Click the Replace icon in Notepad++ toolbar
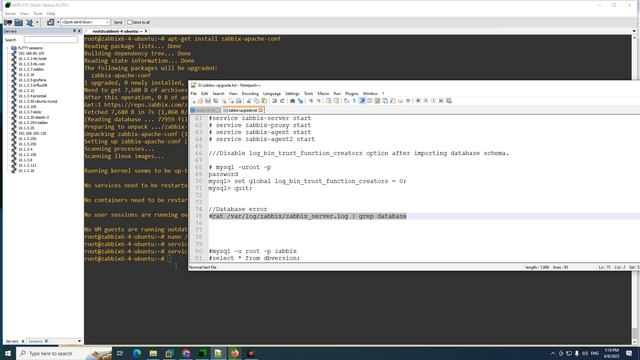The height and width of the screenshot is (360, 640). [x=300, y=101]
